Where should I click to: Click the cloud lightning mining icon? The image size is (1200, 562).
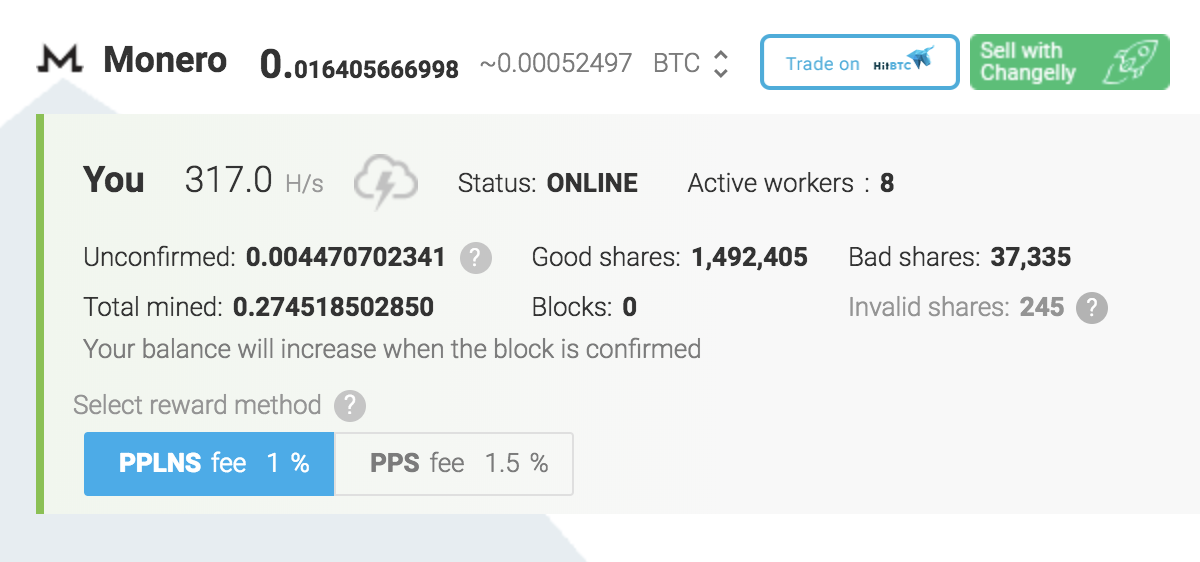click(385, 182)
